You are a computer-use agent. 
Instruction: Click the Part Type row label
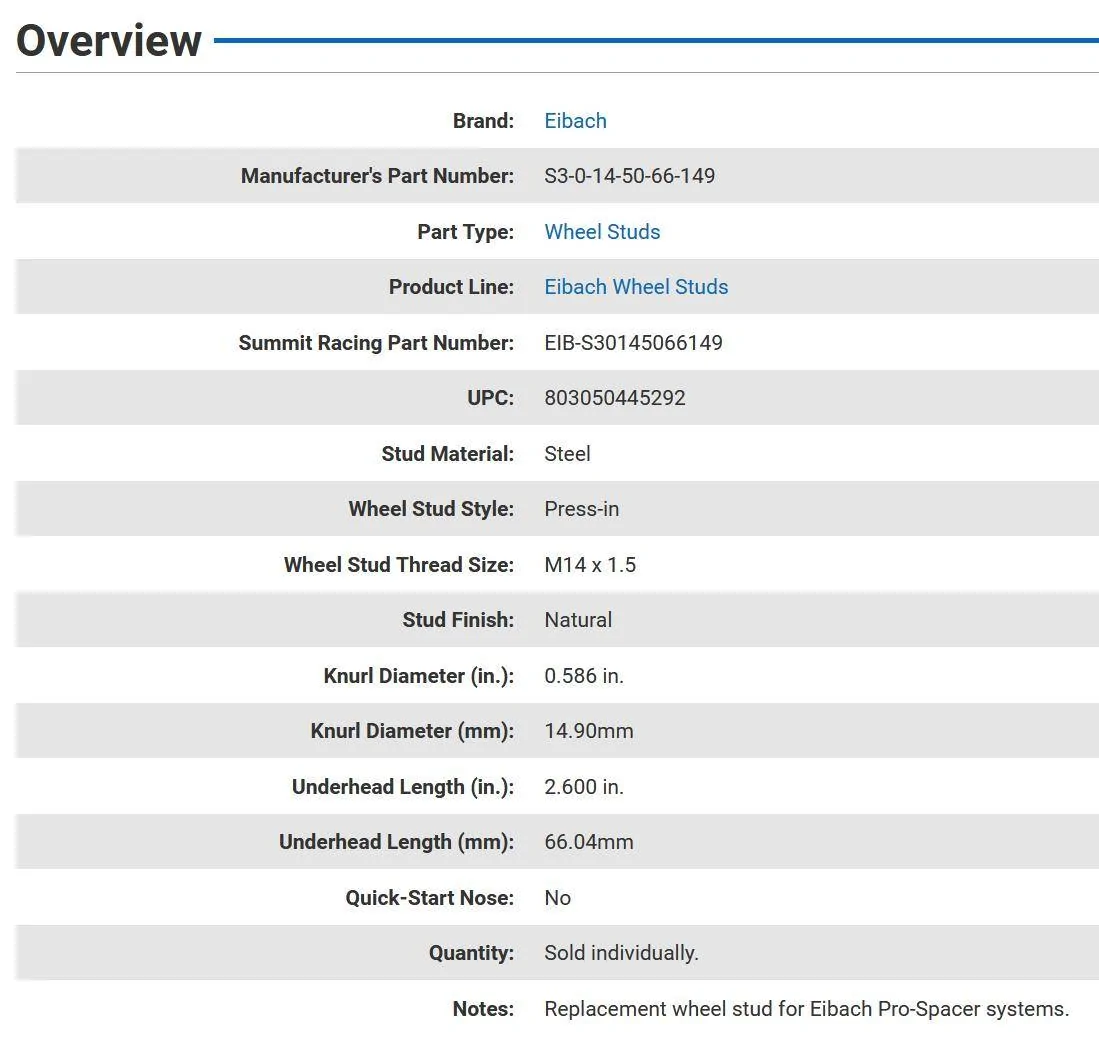click(465, 231)
